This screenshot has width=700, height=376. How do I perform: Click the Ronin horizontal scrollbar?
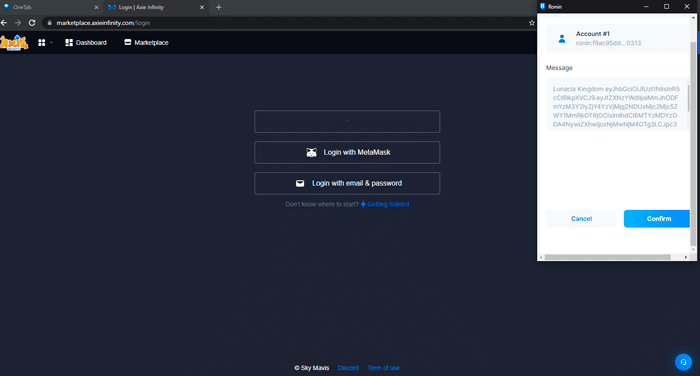(x=608, y=257)
